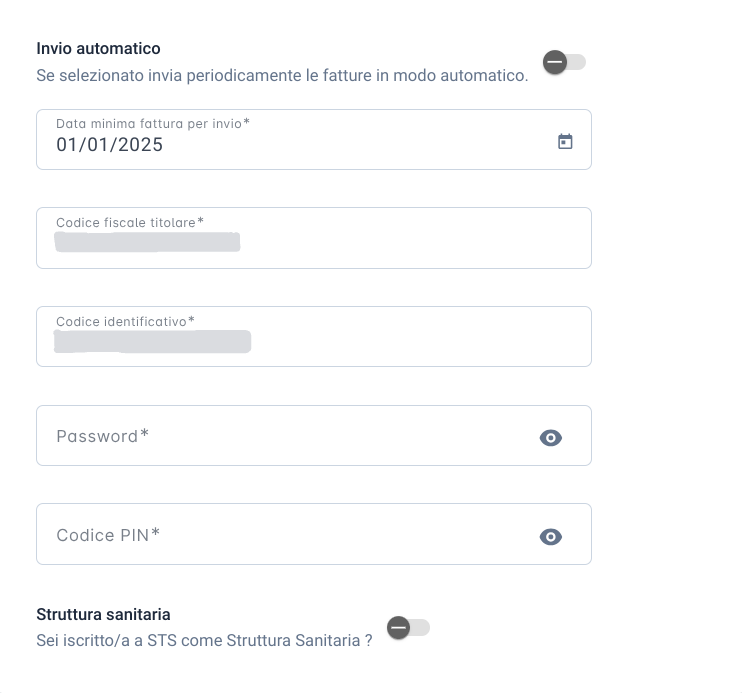Screen dimensions: 742x693
Task: Click the Invio automatico heading
Action: click(98, 48)
